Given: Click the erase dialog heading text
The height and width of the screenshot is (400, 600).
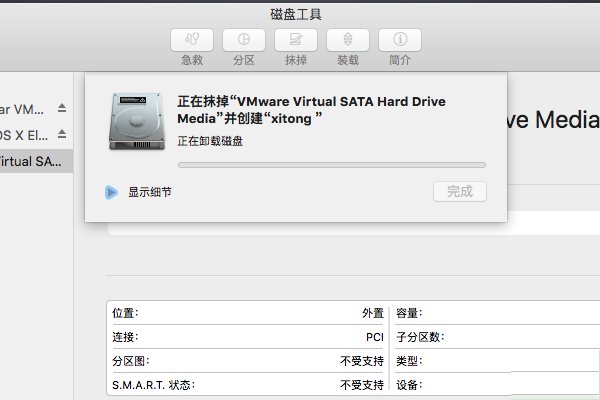Looking at the screenshot, I should 311,110.
